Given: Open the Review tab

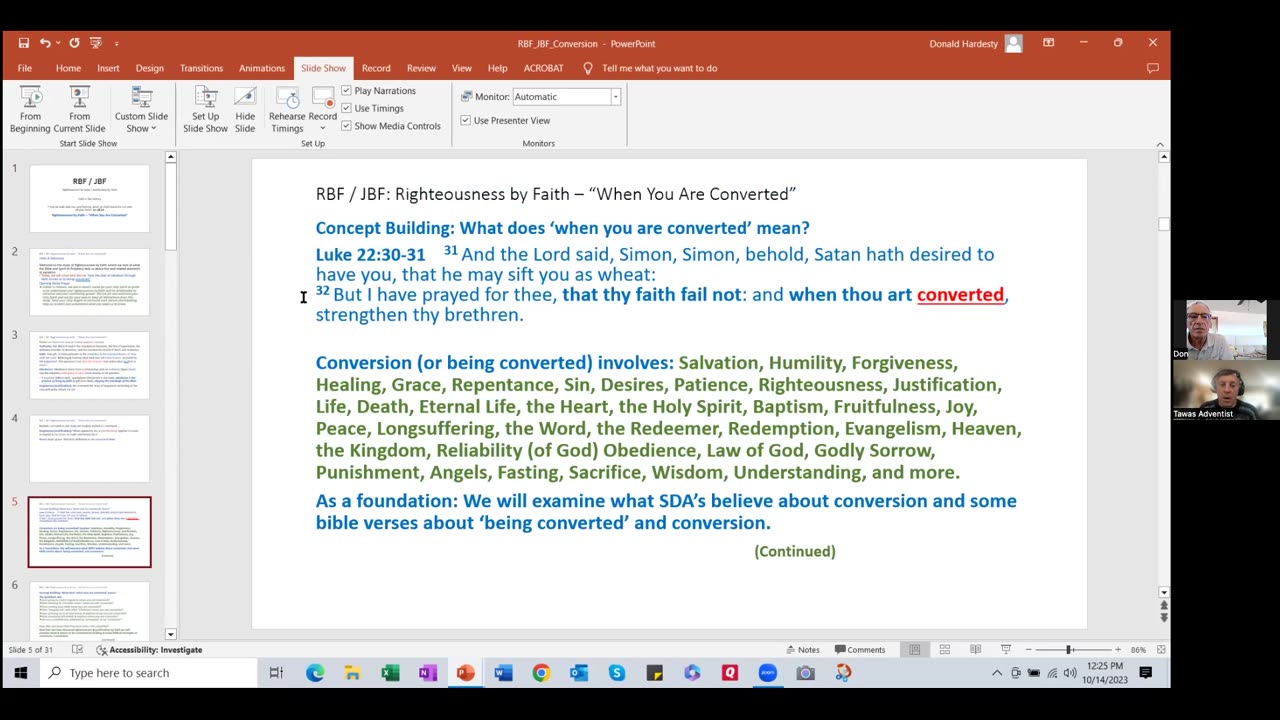Looking at the screenshot, I should click(421, 68).
